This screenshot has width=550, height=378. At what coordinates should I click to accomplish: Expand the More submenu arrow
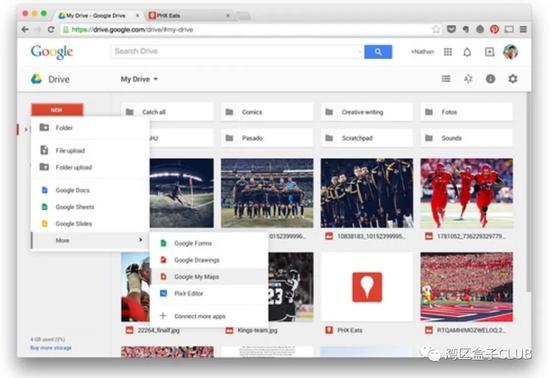[x=141, y=240]
